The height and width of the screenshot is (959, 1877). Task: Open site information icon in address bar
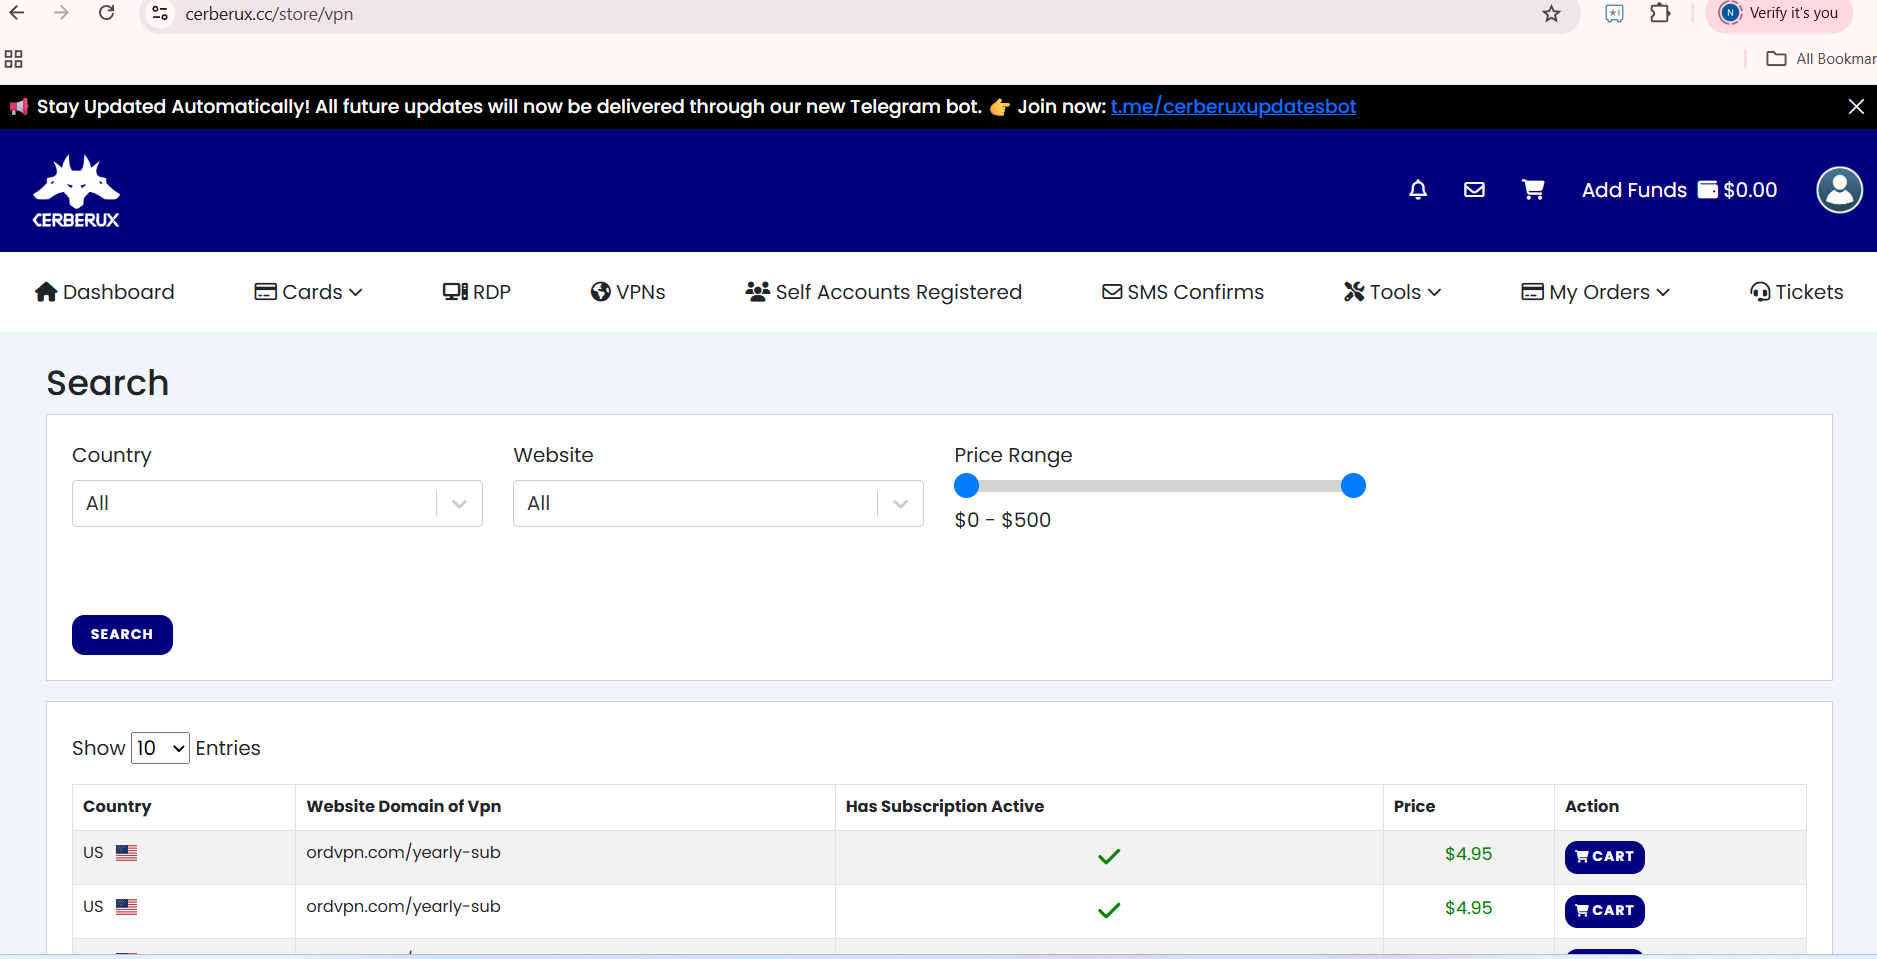tap(160, 14)
